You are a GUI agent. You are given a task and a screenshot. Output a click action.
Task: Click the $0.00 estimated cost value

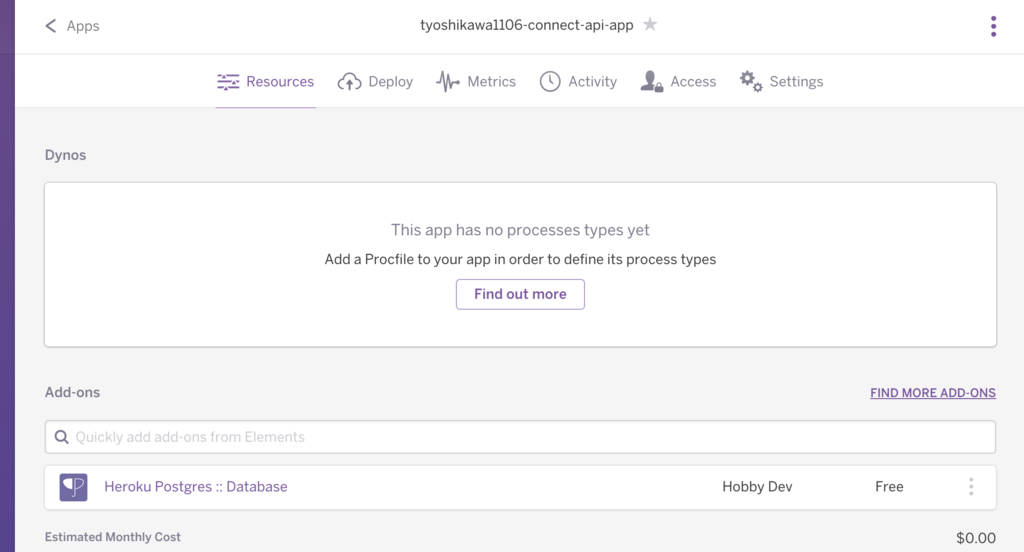976,538
